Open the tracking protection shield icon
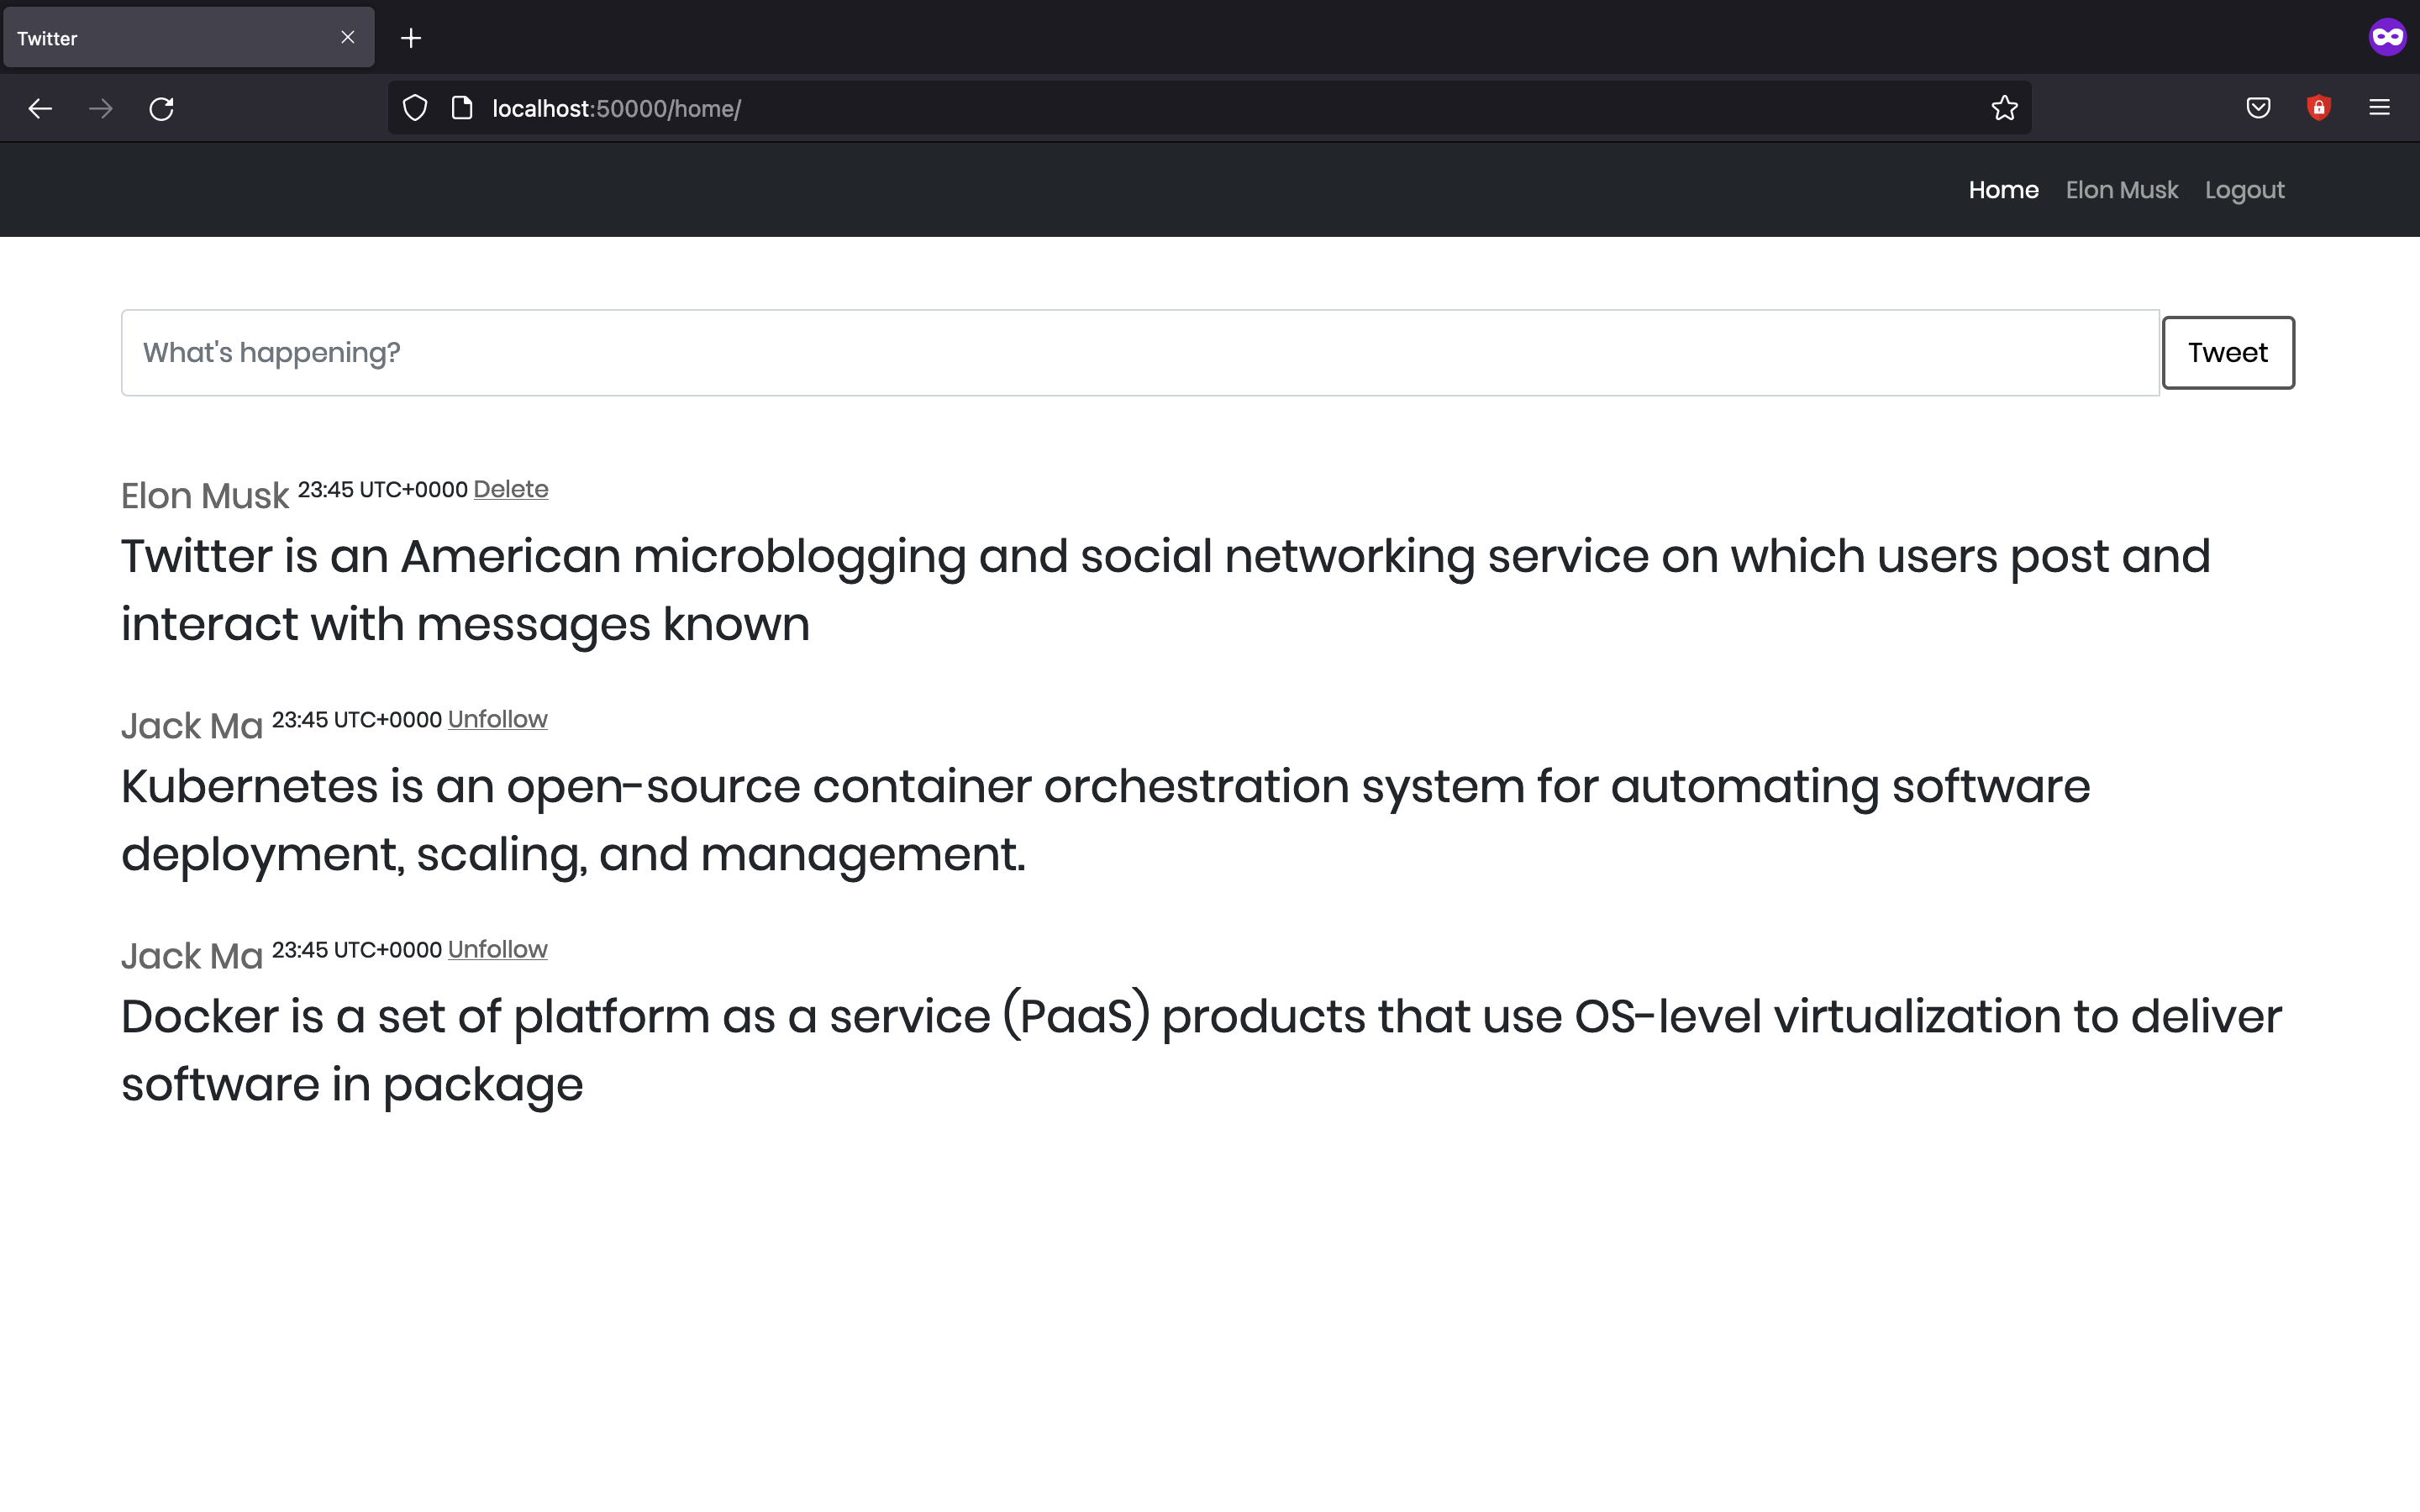This screenshot has height=1512, width=2420. pyautogui.click(x=415, y=108)
